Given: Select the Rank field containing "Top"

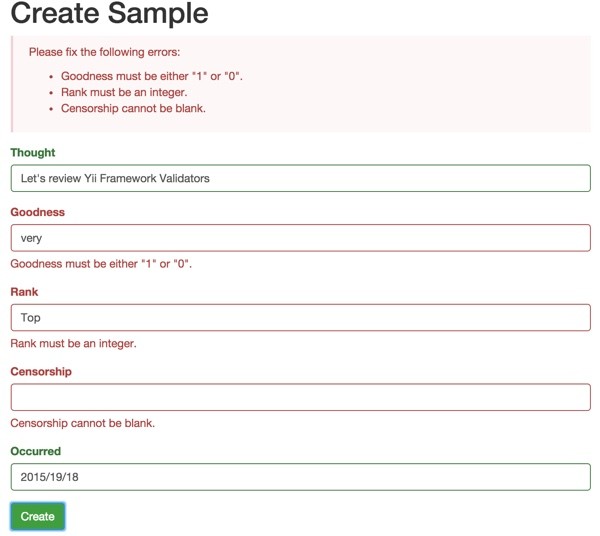Looking at the screenshot, I should point(300,318).
